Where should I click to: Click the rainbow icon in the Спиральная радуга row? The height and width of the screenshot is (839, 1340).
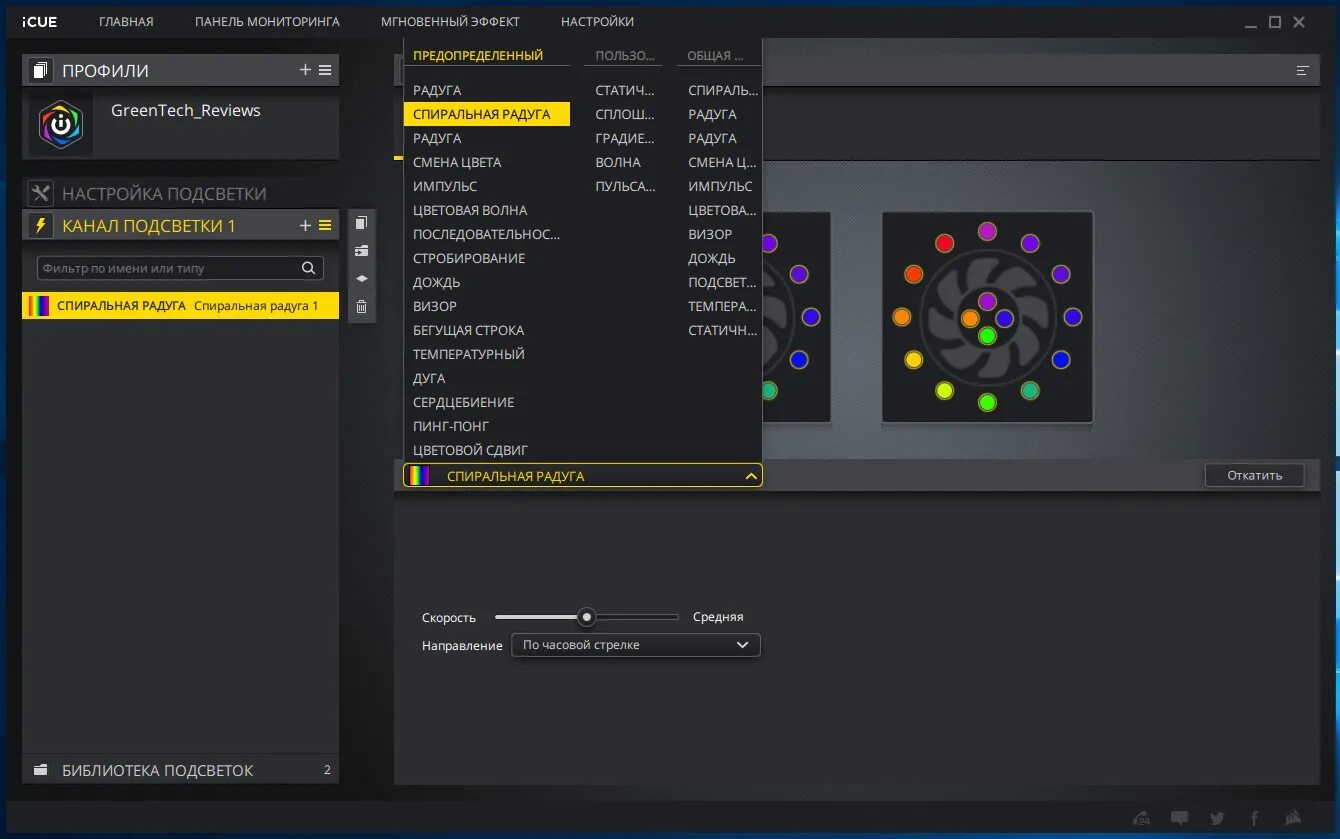pyautogui.click(x=39, y=306)
